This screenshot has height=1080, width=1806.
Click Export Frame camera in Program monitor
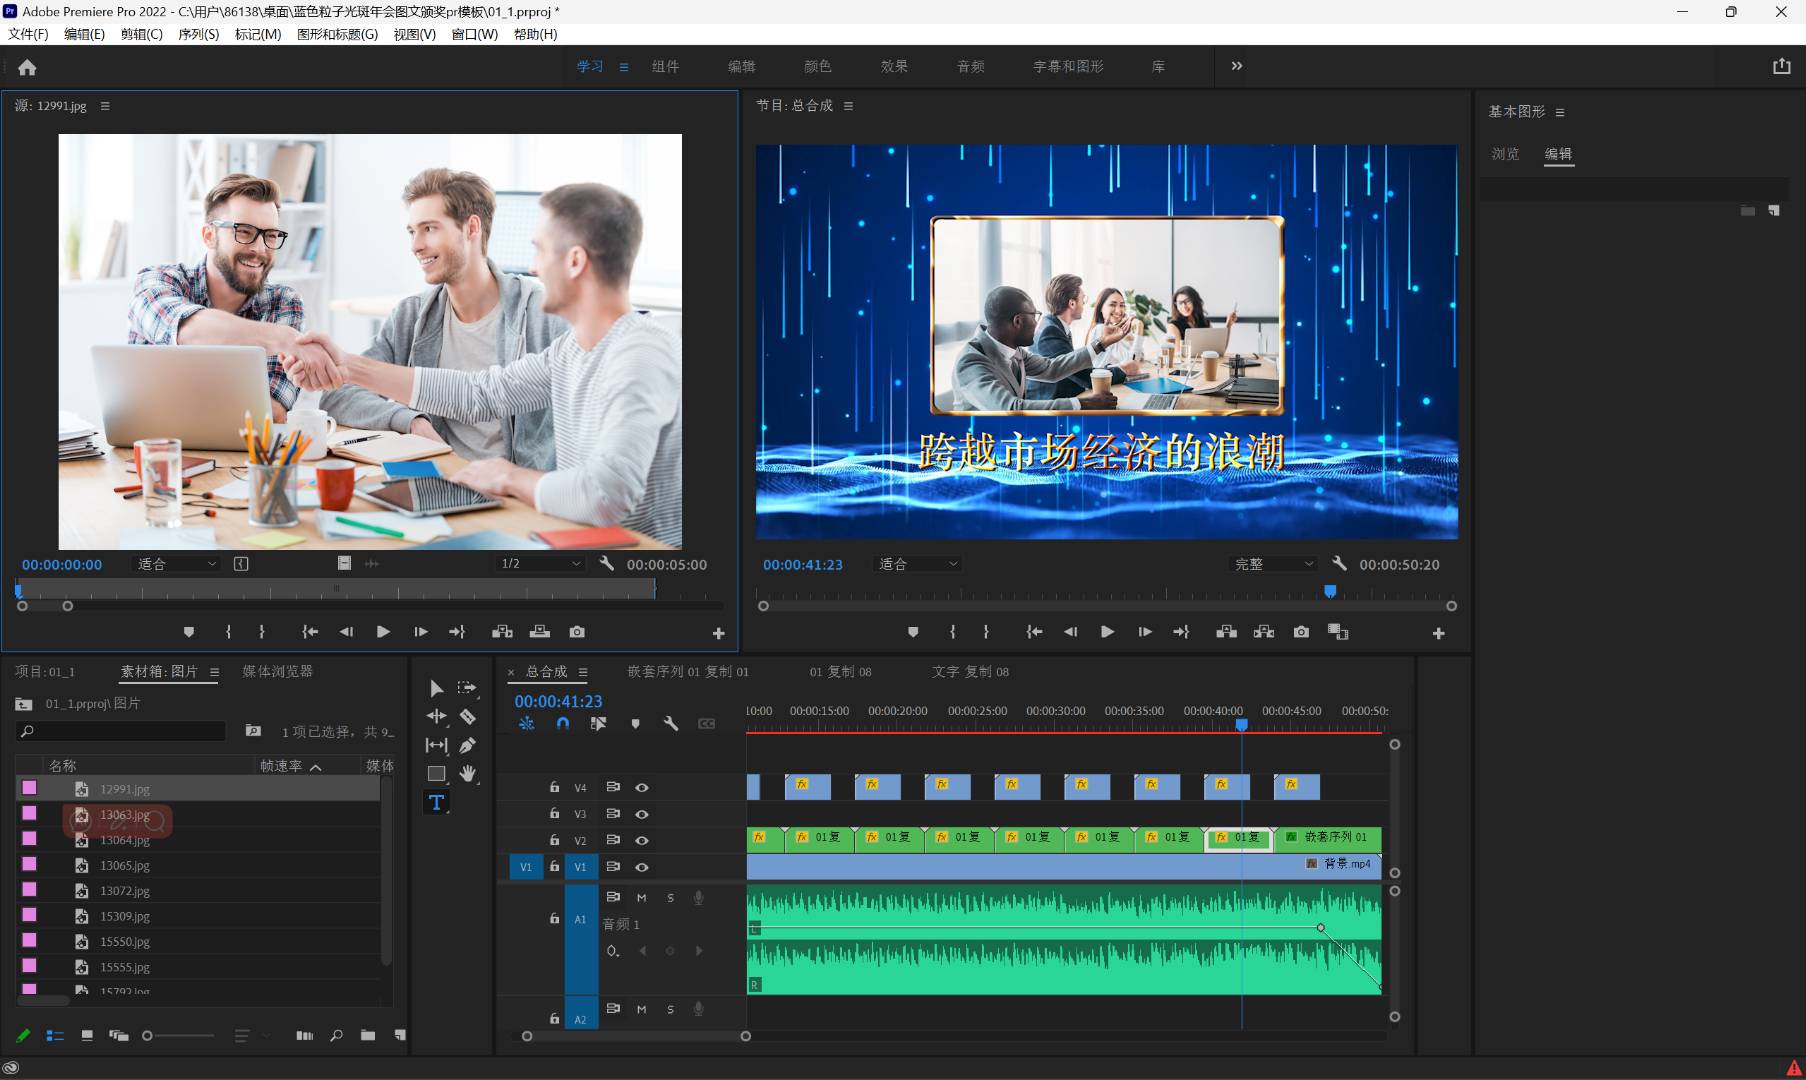(1301, 632)
